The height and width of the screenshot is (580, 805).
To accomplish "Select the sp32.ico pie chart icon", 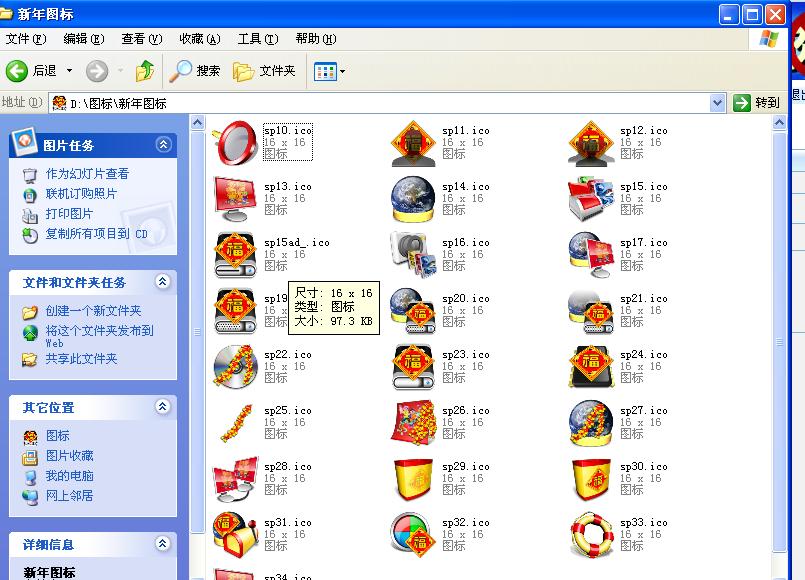I will [413, 534].
